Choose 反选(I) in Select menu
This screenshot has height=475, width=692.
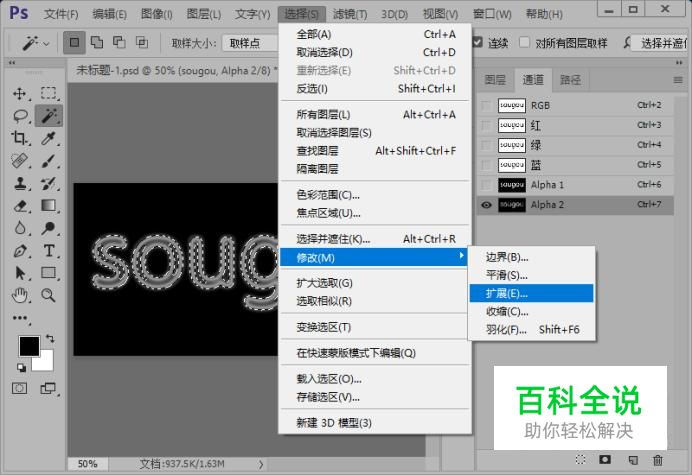375,89
